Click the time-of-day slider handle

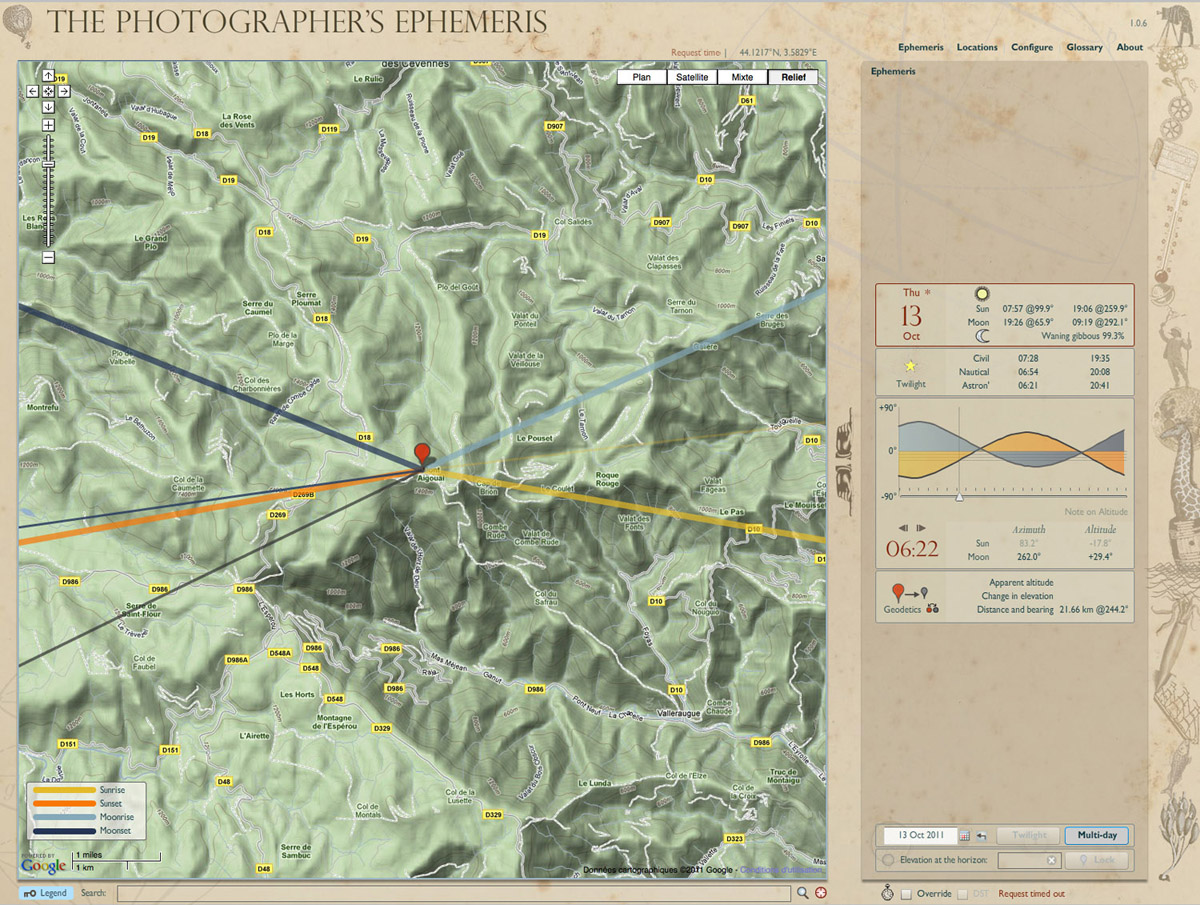(959, 495)
